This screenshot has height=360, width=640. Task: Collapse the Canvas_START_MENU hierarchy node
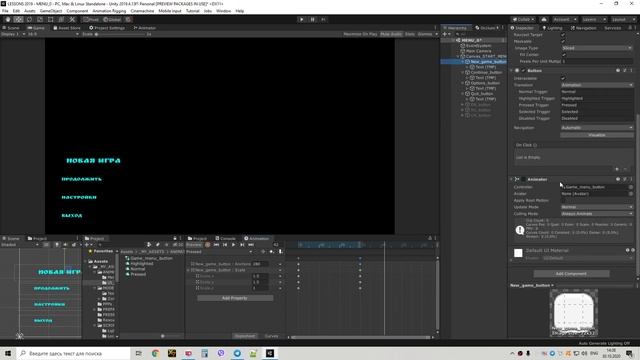tap(458, 56)
